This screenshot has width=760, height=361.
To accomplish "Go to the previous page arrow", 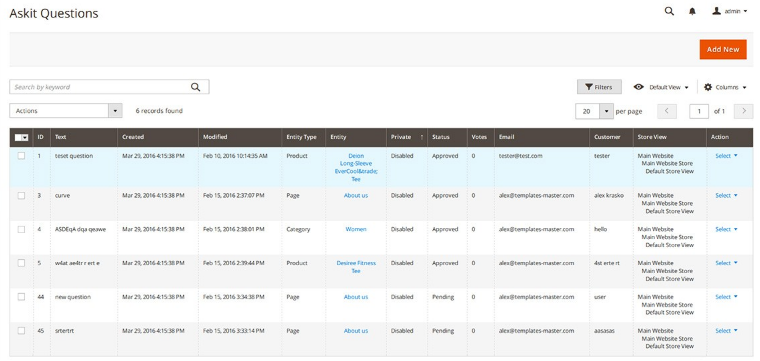I will click(x=667, y=111).
